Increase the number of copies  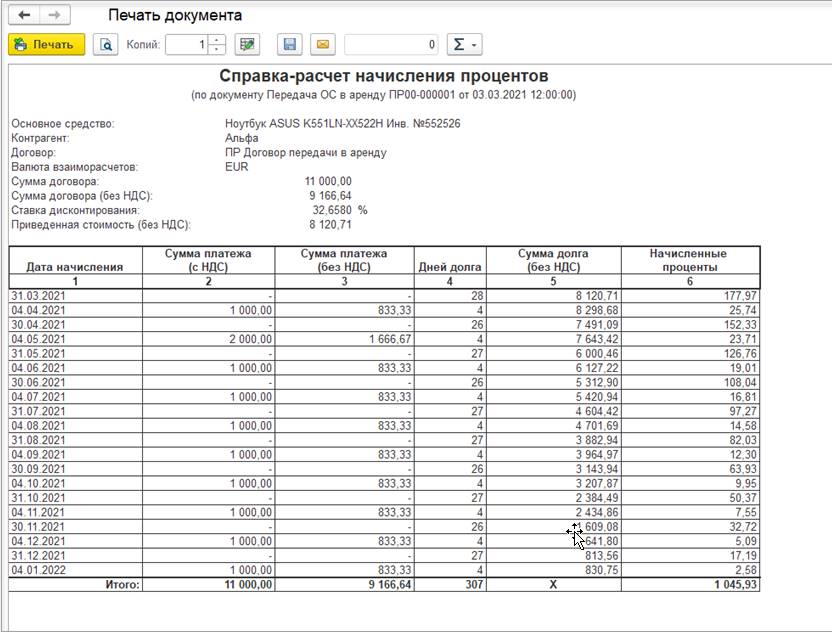216,40
